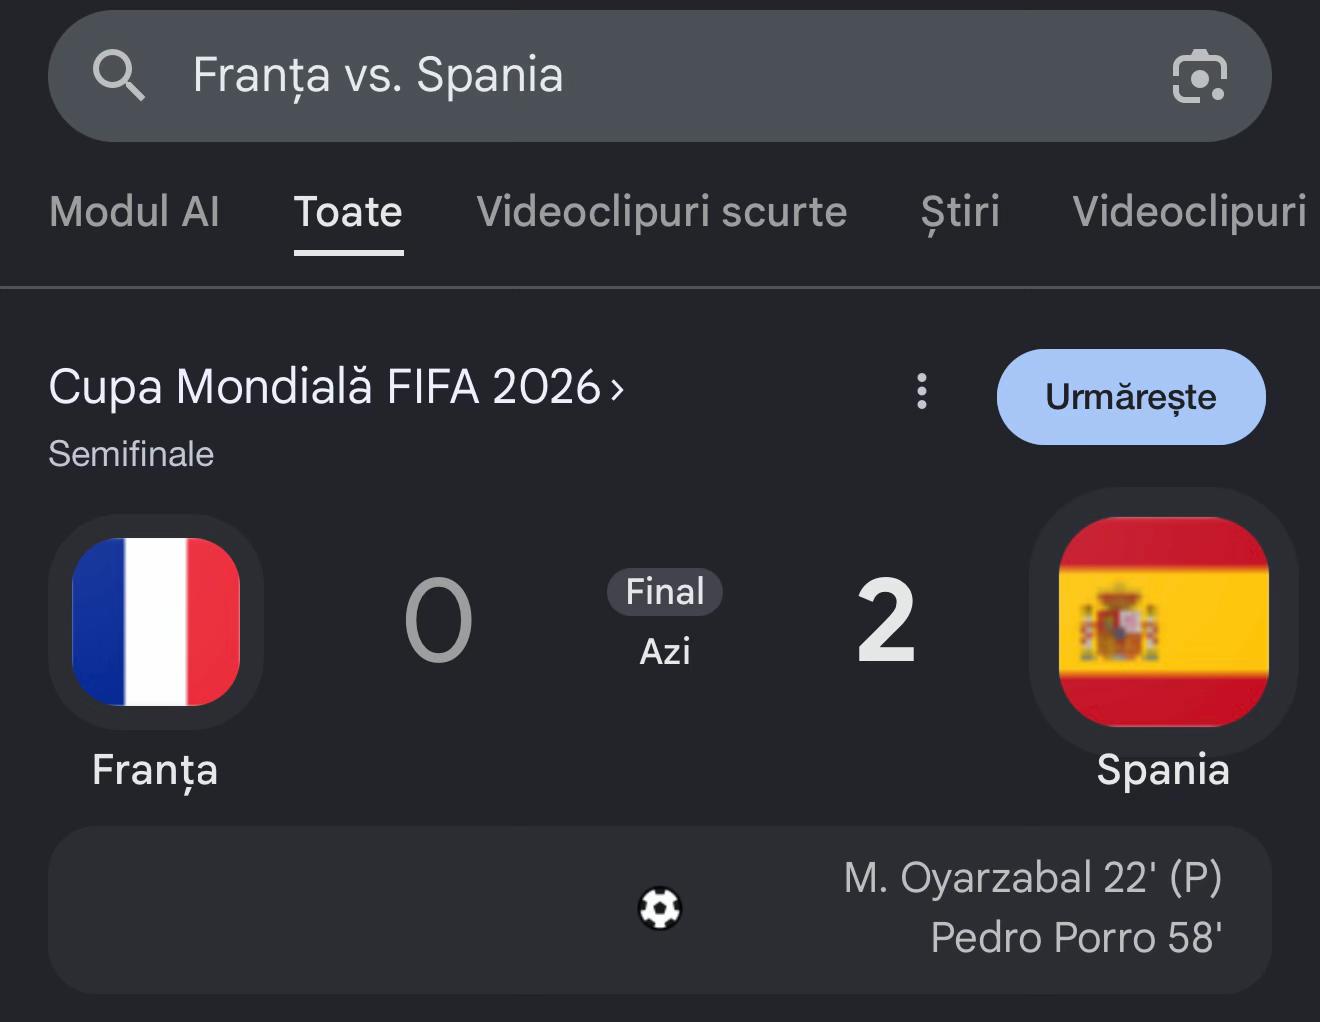Tap the Spania team name
Image resolution: width=1320 pixels, height=1022 pixels.
click(1163, 770)
